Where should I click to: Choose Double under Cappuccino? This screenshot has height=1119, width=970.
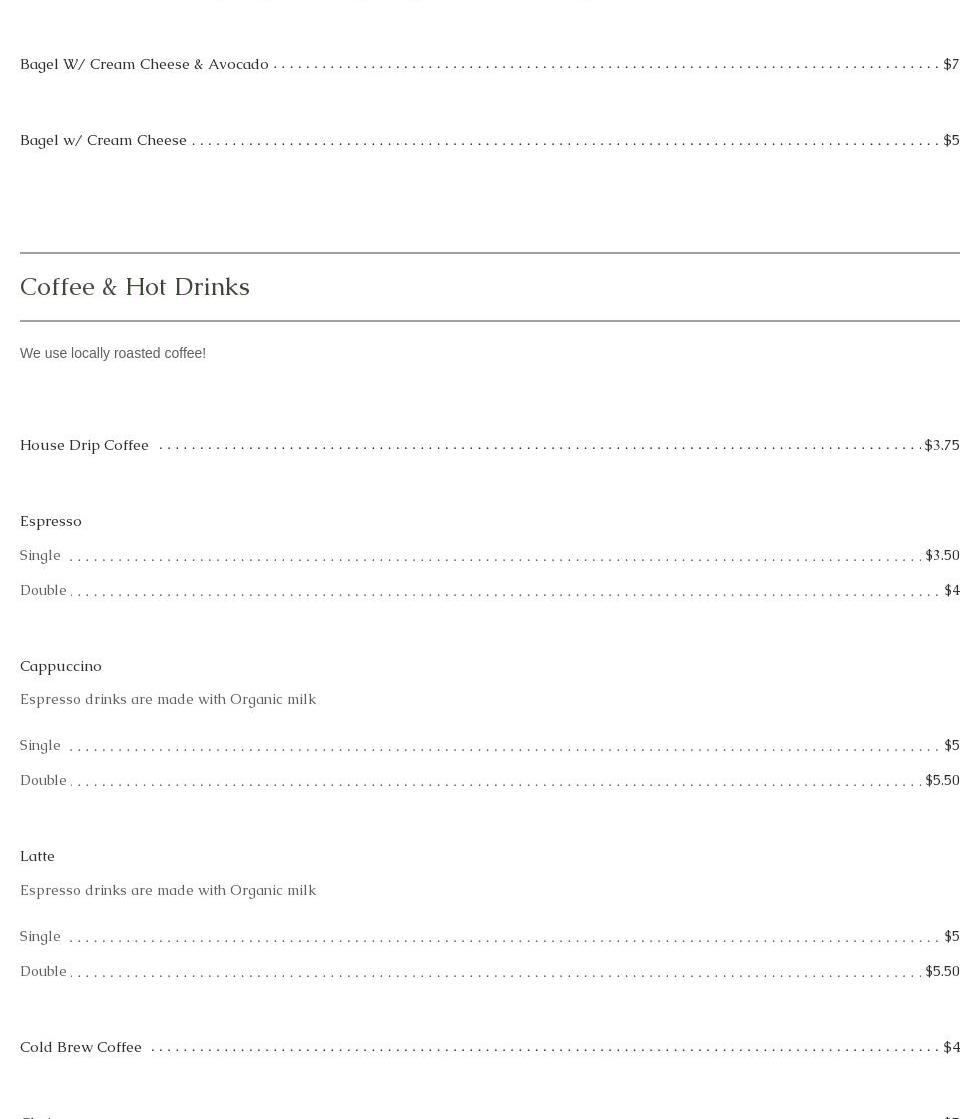(x=43, y=780)
